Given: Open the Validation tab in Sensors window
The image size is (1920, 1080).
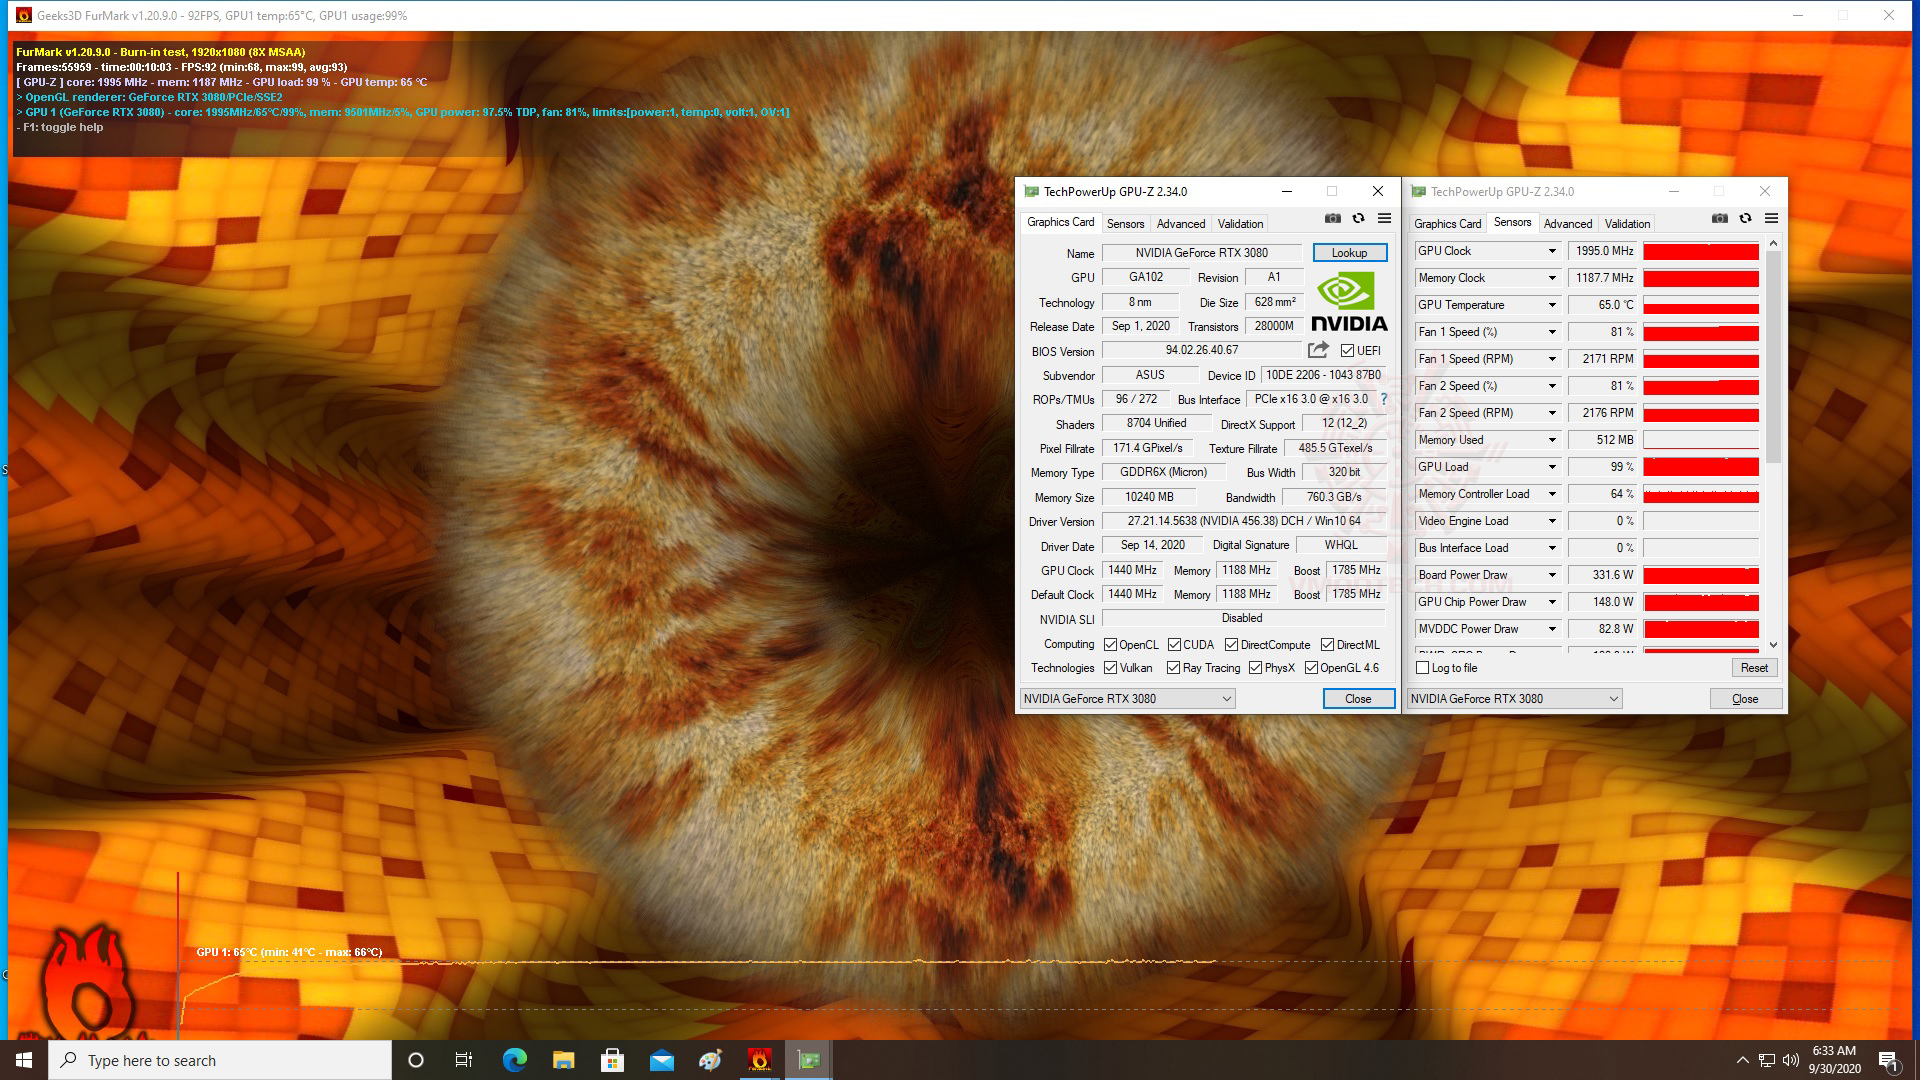Looking at the screenshot, I should (x=1627, y=224).
